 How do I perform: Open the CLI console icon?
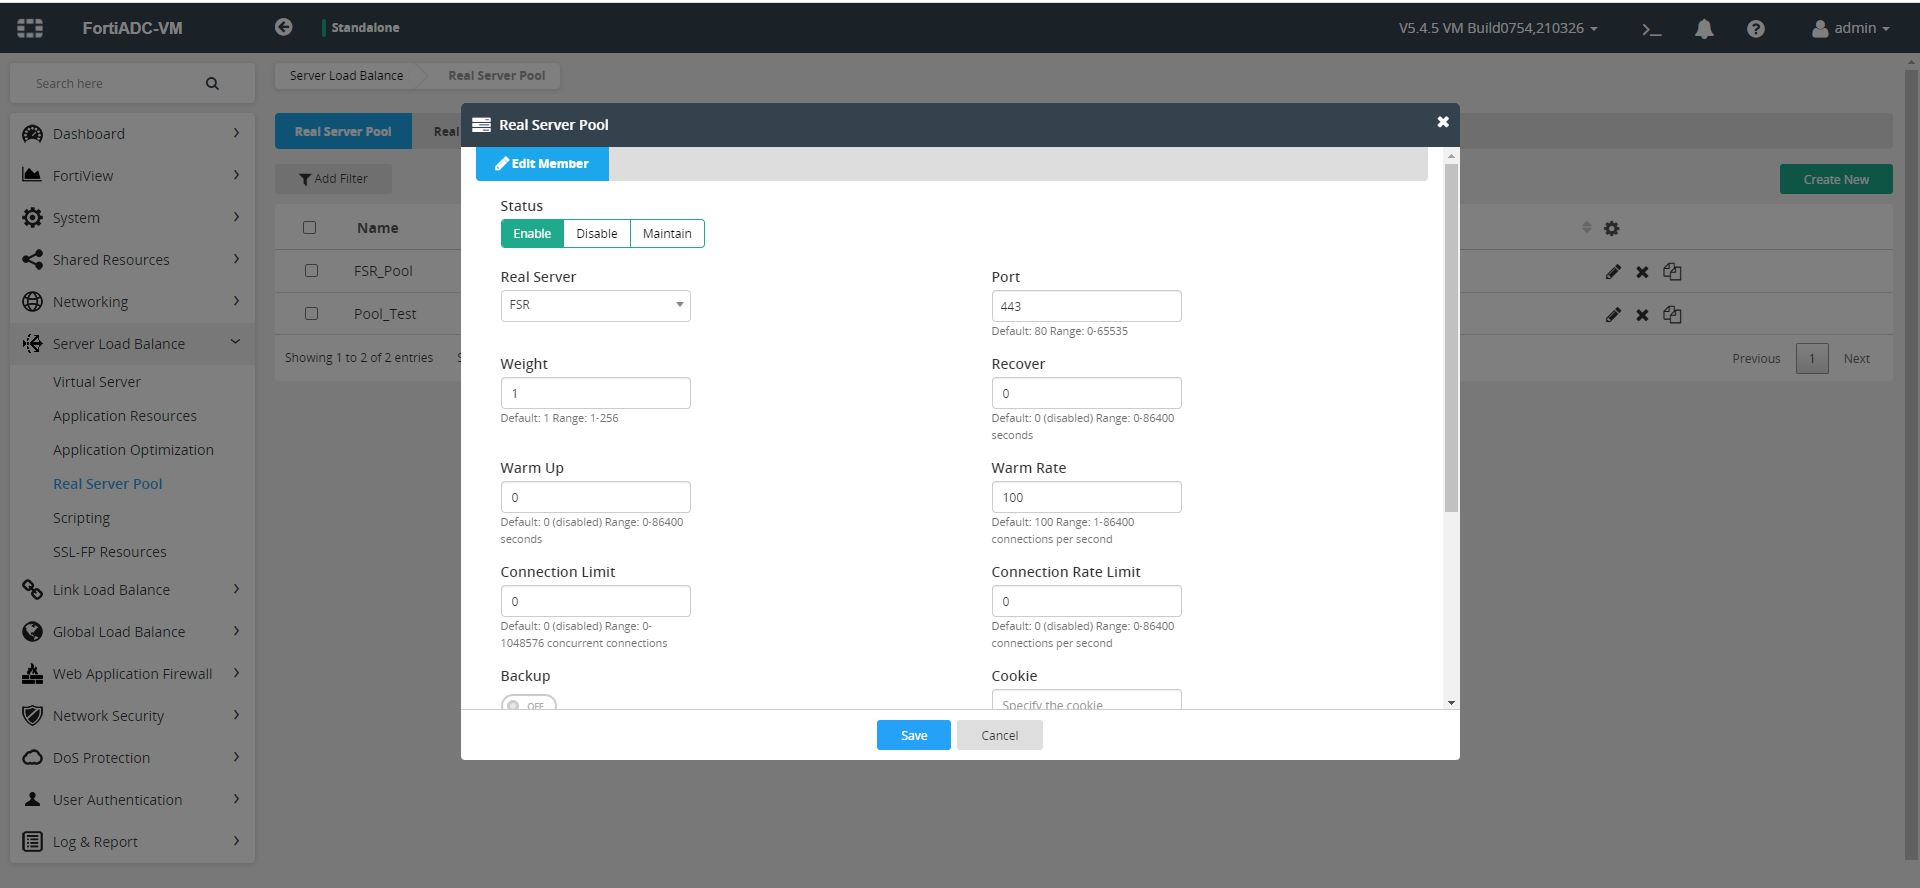tap(1652, 29)
